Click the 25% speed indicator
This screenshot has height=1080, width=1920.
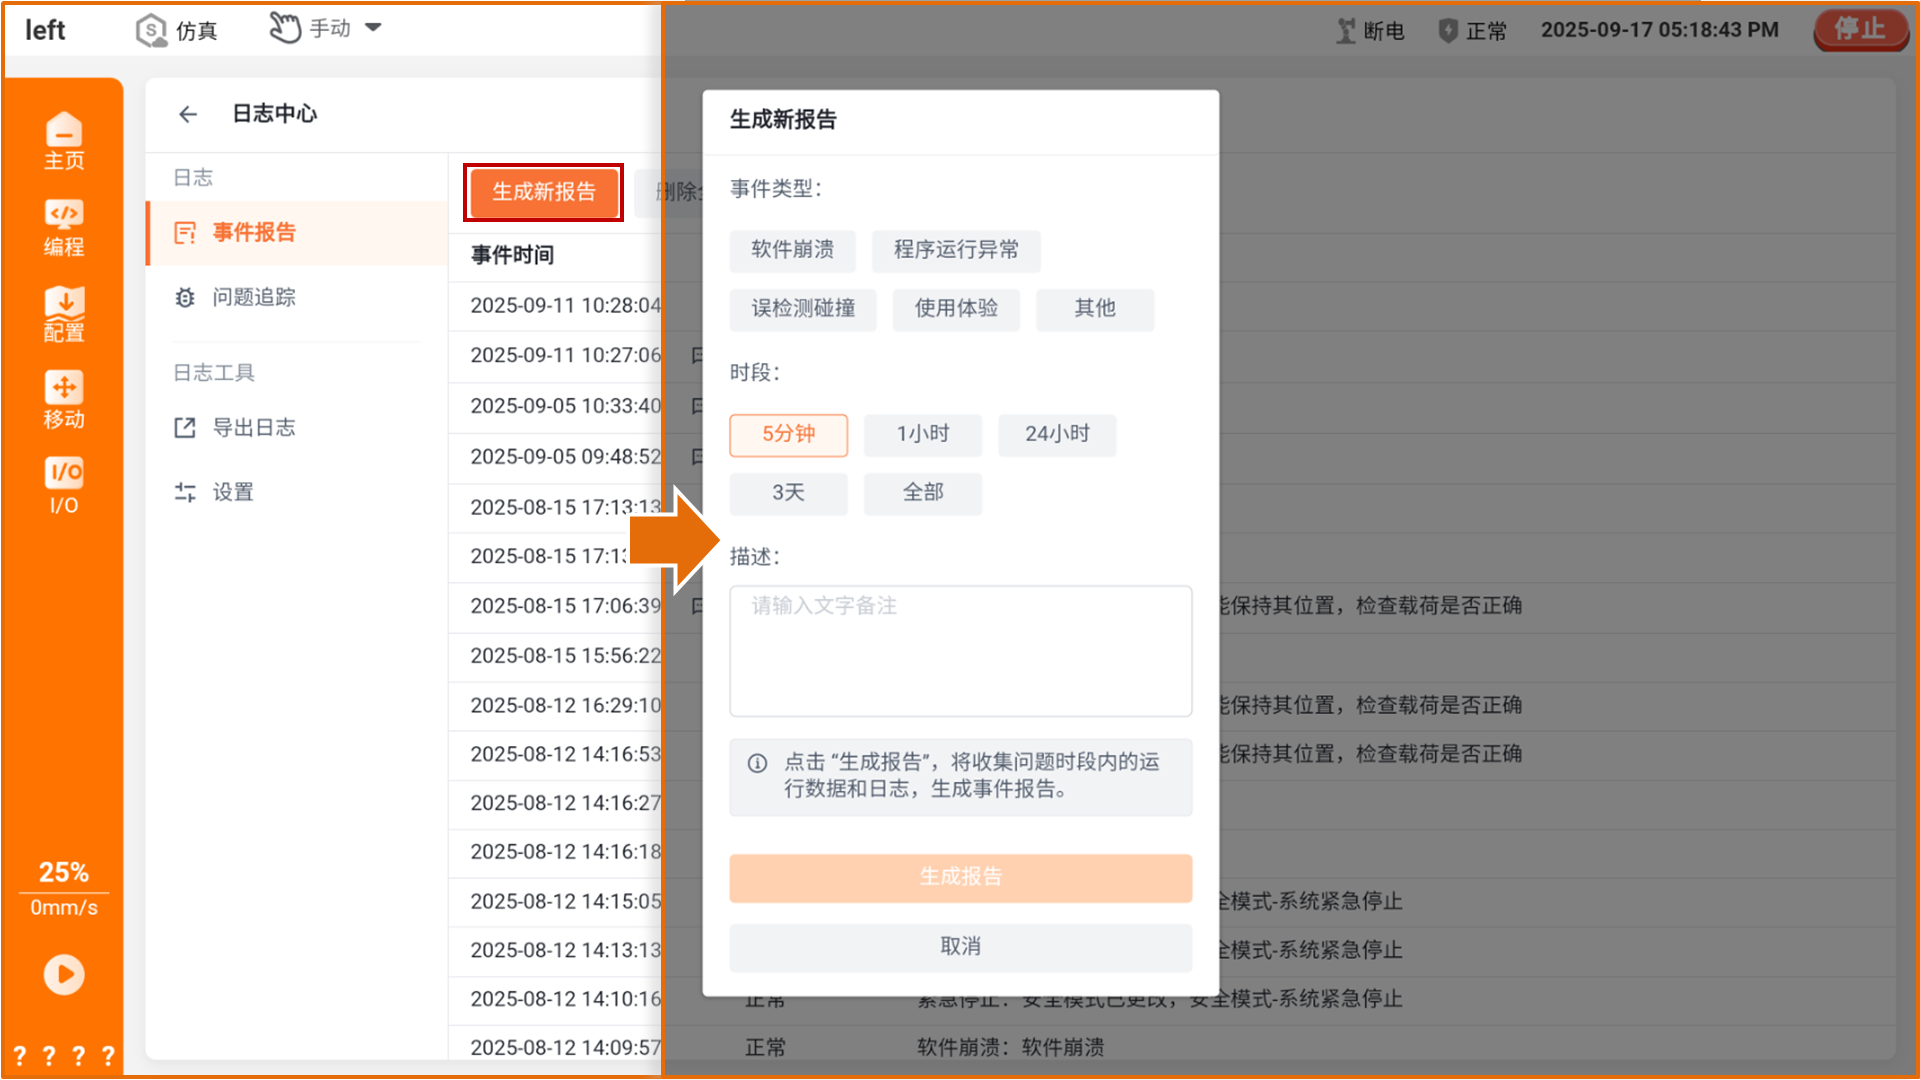pyautogui.click(x=63, y=872)
